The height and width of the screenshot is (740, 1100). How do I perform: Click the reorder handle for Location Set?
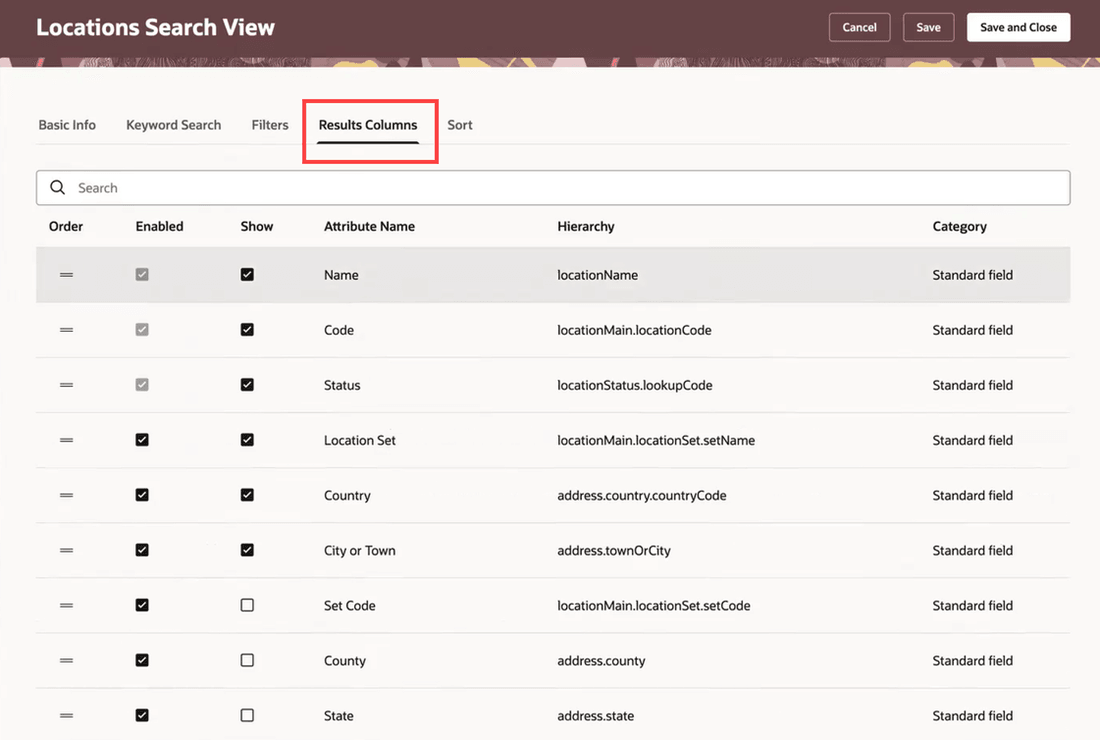pos(67,440)
